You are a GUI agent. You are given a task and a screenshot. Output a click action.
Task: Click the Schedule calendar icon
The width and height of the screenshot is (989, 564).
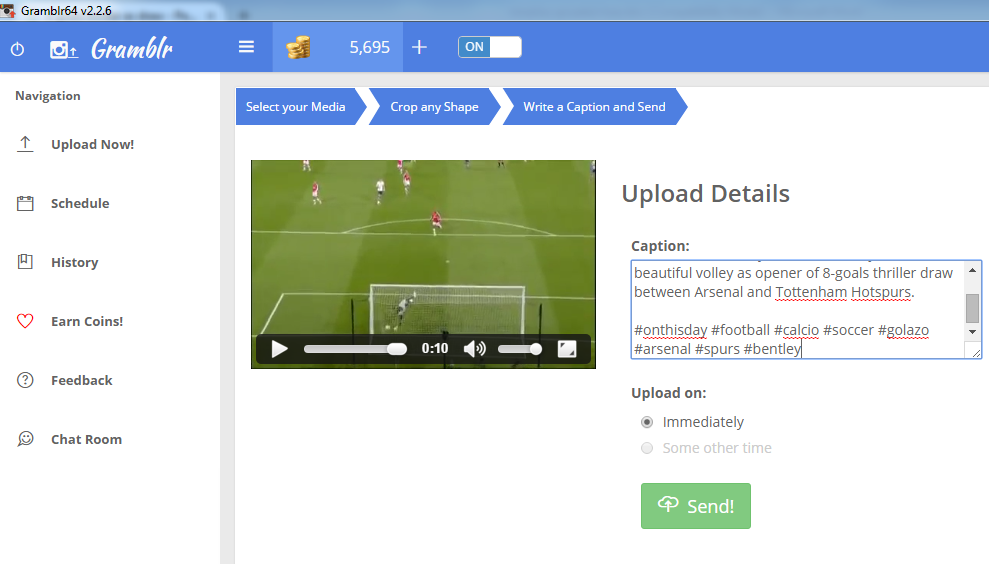25,203
